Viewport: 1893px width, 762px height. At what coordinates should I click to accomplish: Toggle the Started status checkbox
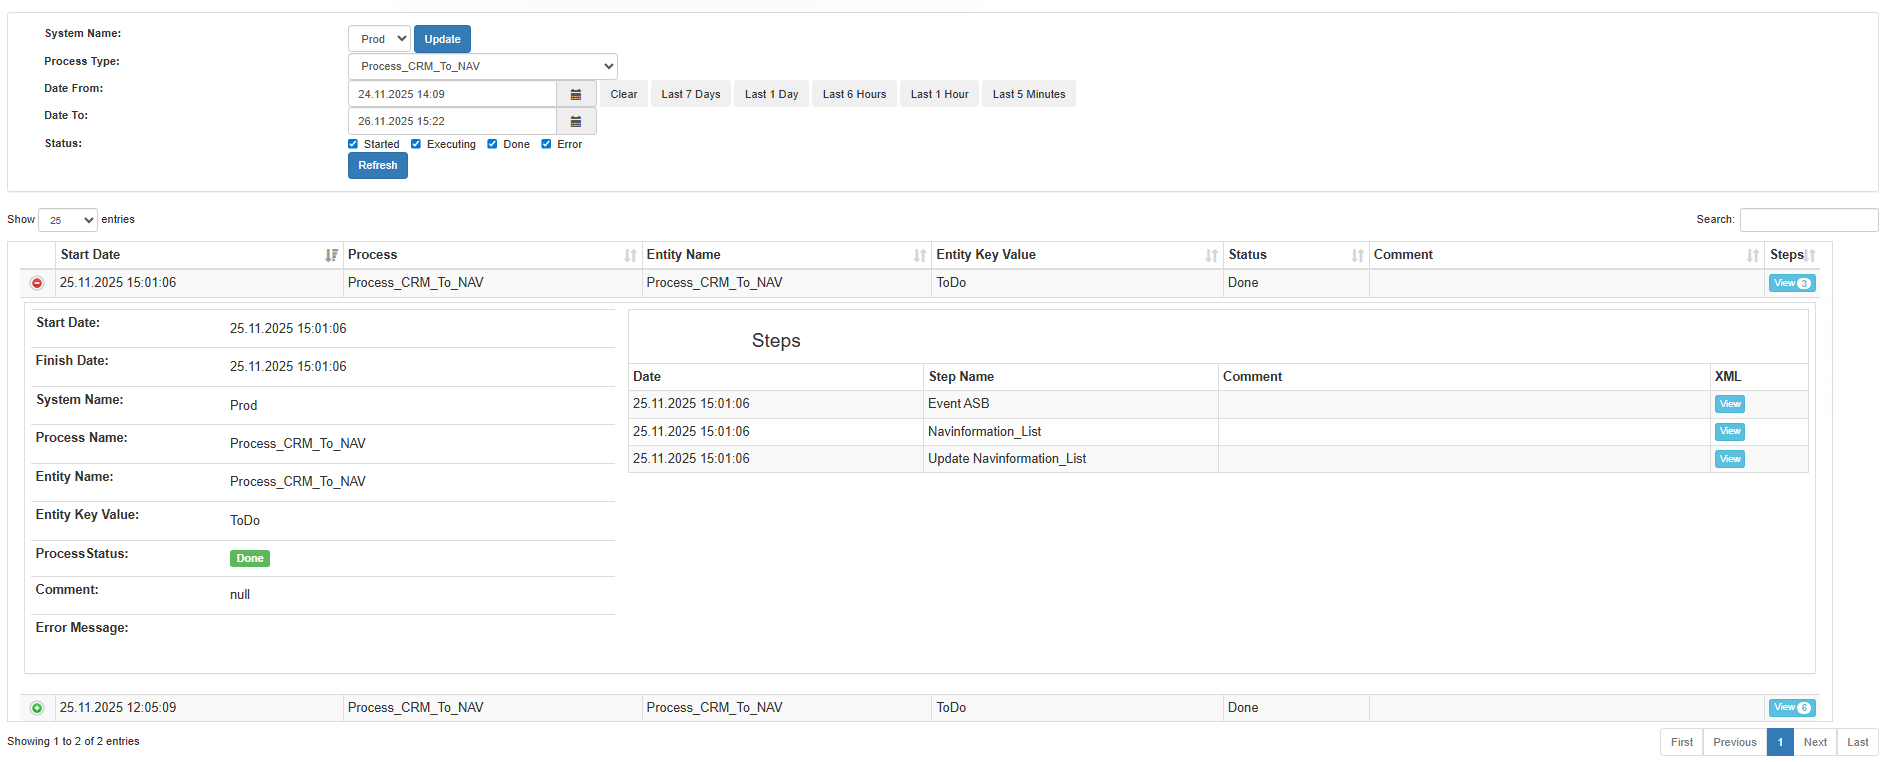coord(353,144)
